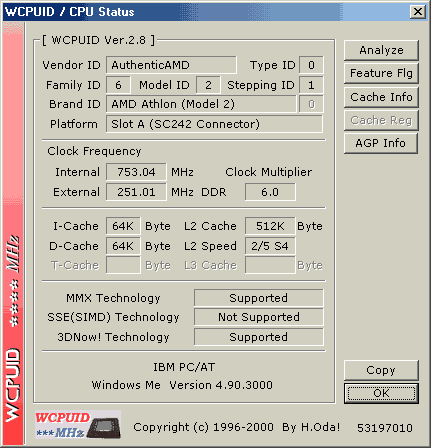Confirm with the OK button

tap(381, 393)
